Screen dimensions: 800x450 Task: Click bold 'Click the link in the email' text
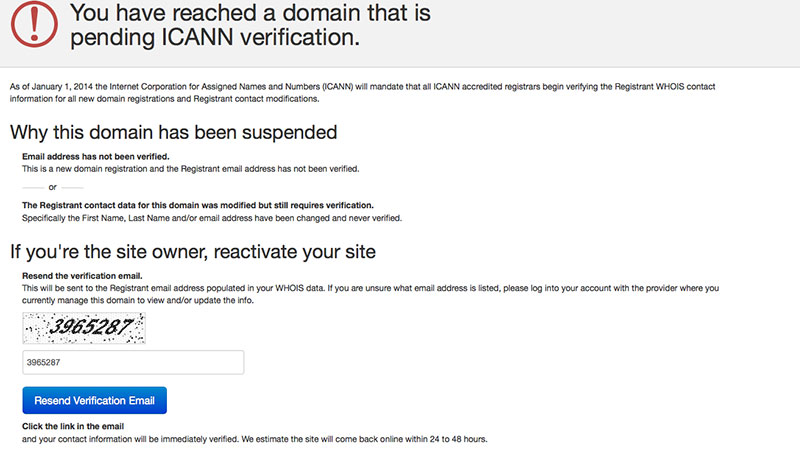click(82, 427)
